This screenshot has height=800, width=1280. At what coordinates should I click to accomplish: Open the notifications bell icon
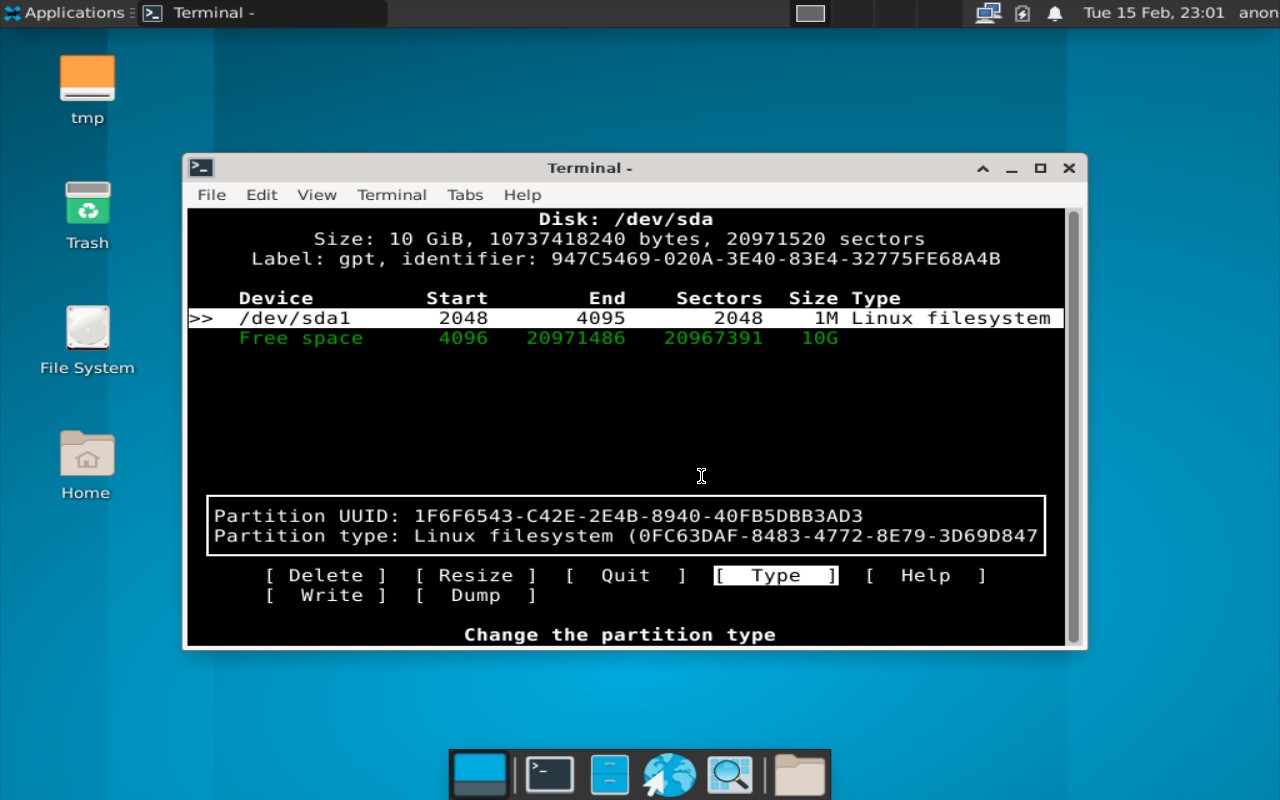[x=1055, y=13]
